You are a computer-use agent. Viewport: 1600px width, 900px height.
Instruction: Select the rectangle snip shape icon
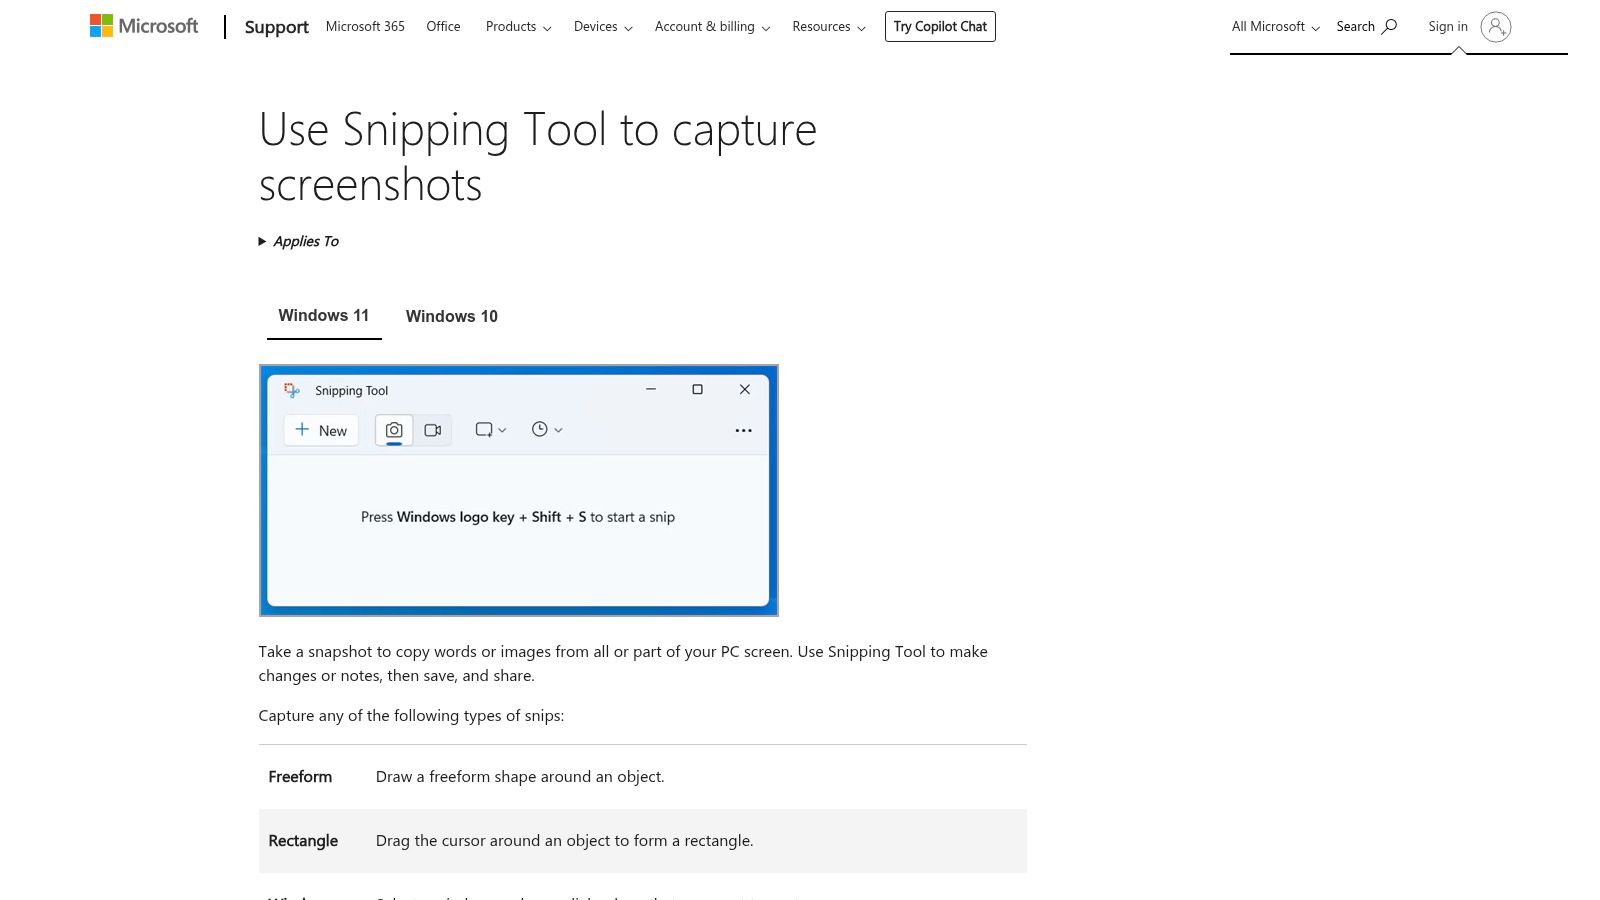pyautogui.click(x=483, y=429)
